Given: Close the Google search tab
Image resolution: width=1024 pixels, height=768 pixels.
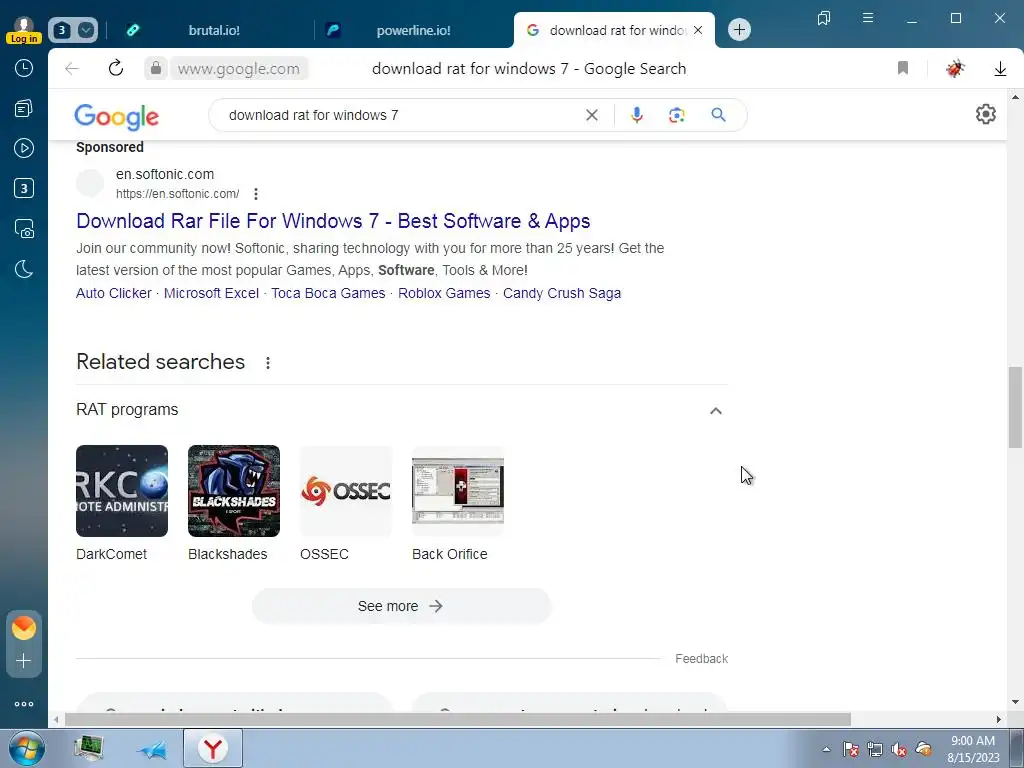Looking at the screenshot, I should [698, 30].
